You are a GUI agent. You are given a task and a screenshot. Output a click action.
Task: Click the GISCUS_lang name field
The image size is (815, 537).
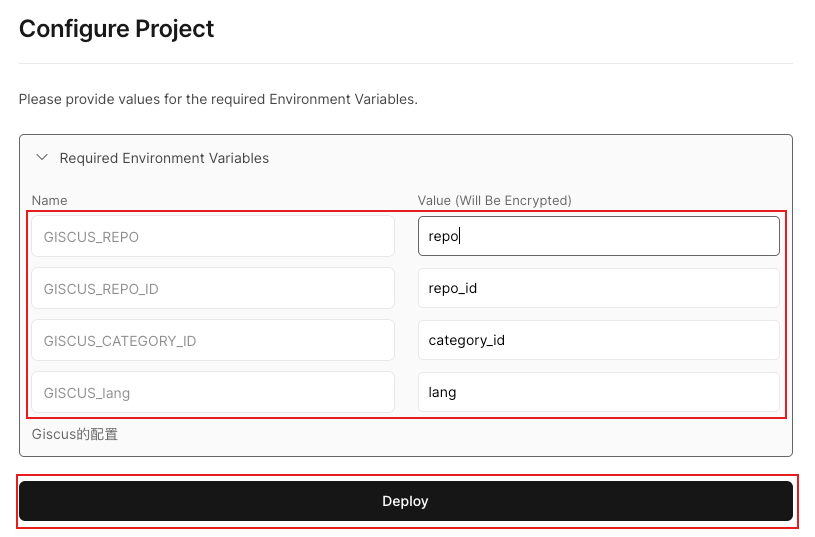point(213,393)
